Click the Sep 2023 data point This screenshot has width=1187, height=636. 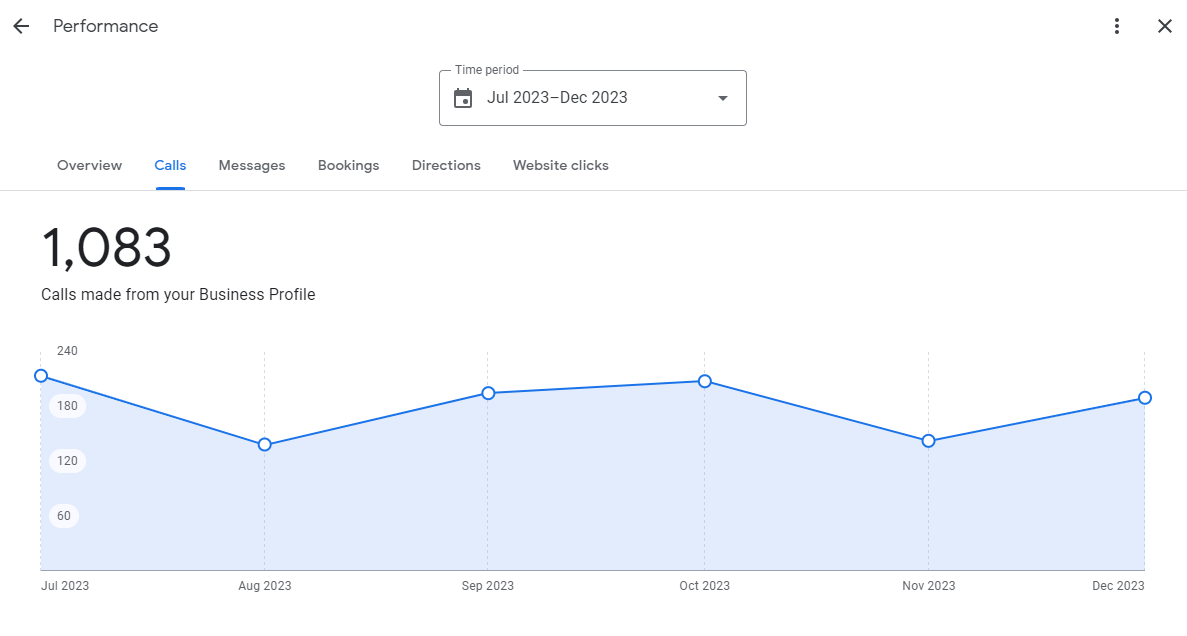[488, 393]
